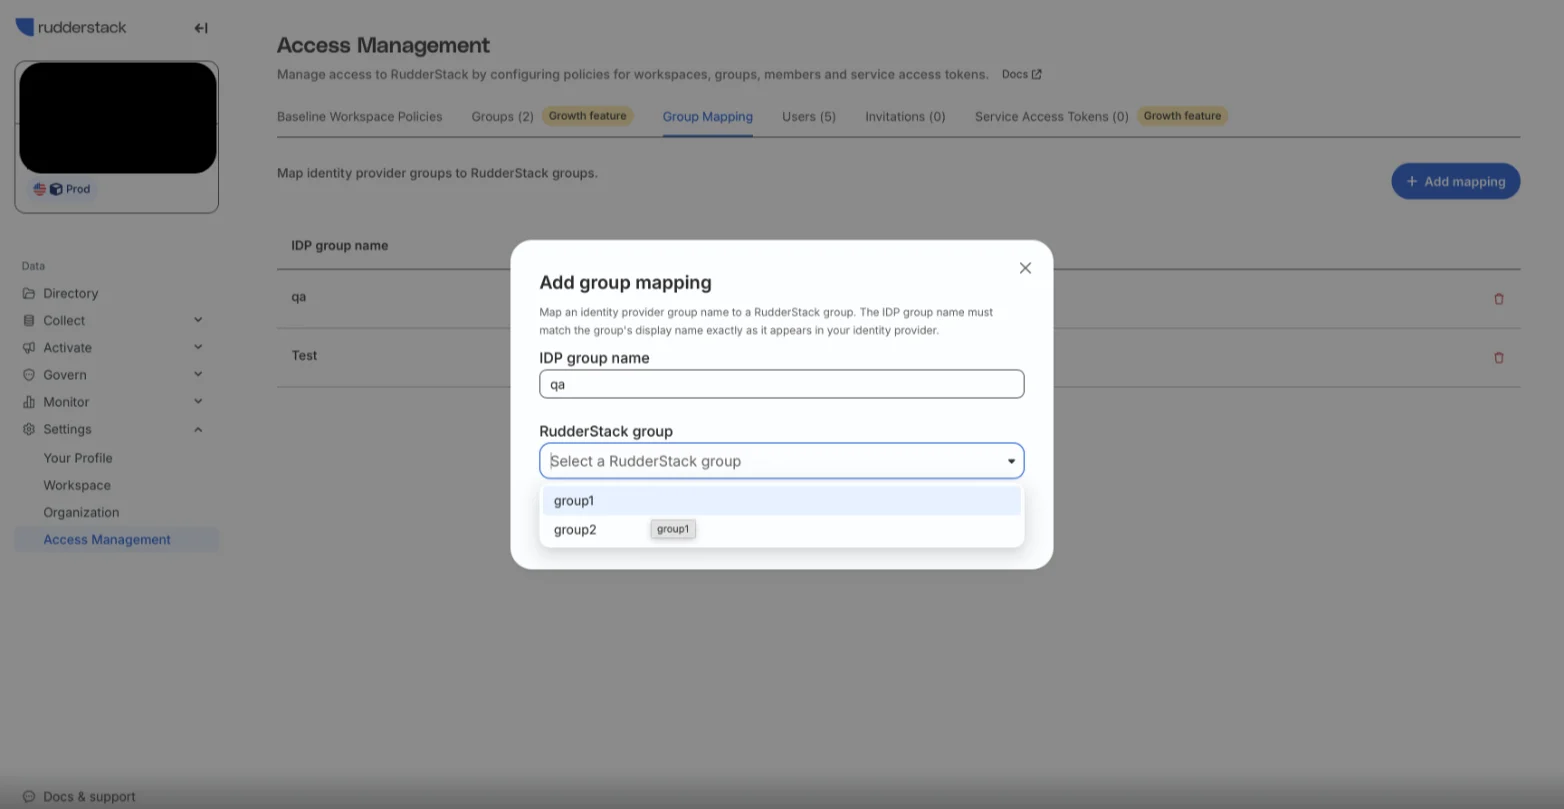Collapse the Settings menu chevron
The height and width of the screenshot is (809, 1564).
(x=198, y=429)
